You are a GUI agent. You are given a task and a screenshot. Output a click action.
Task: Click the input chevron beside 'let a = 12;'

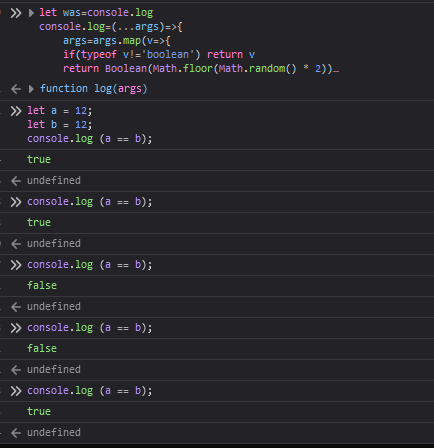16,111
